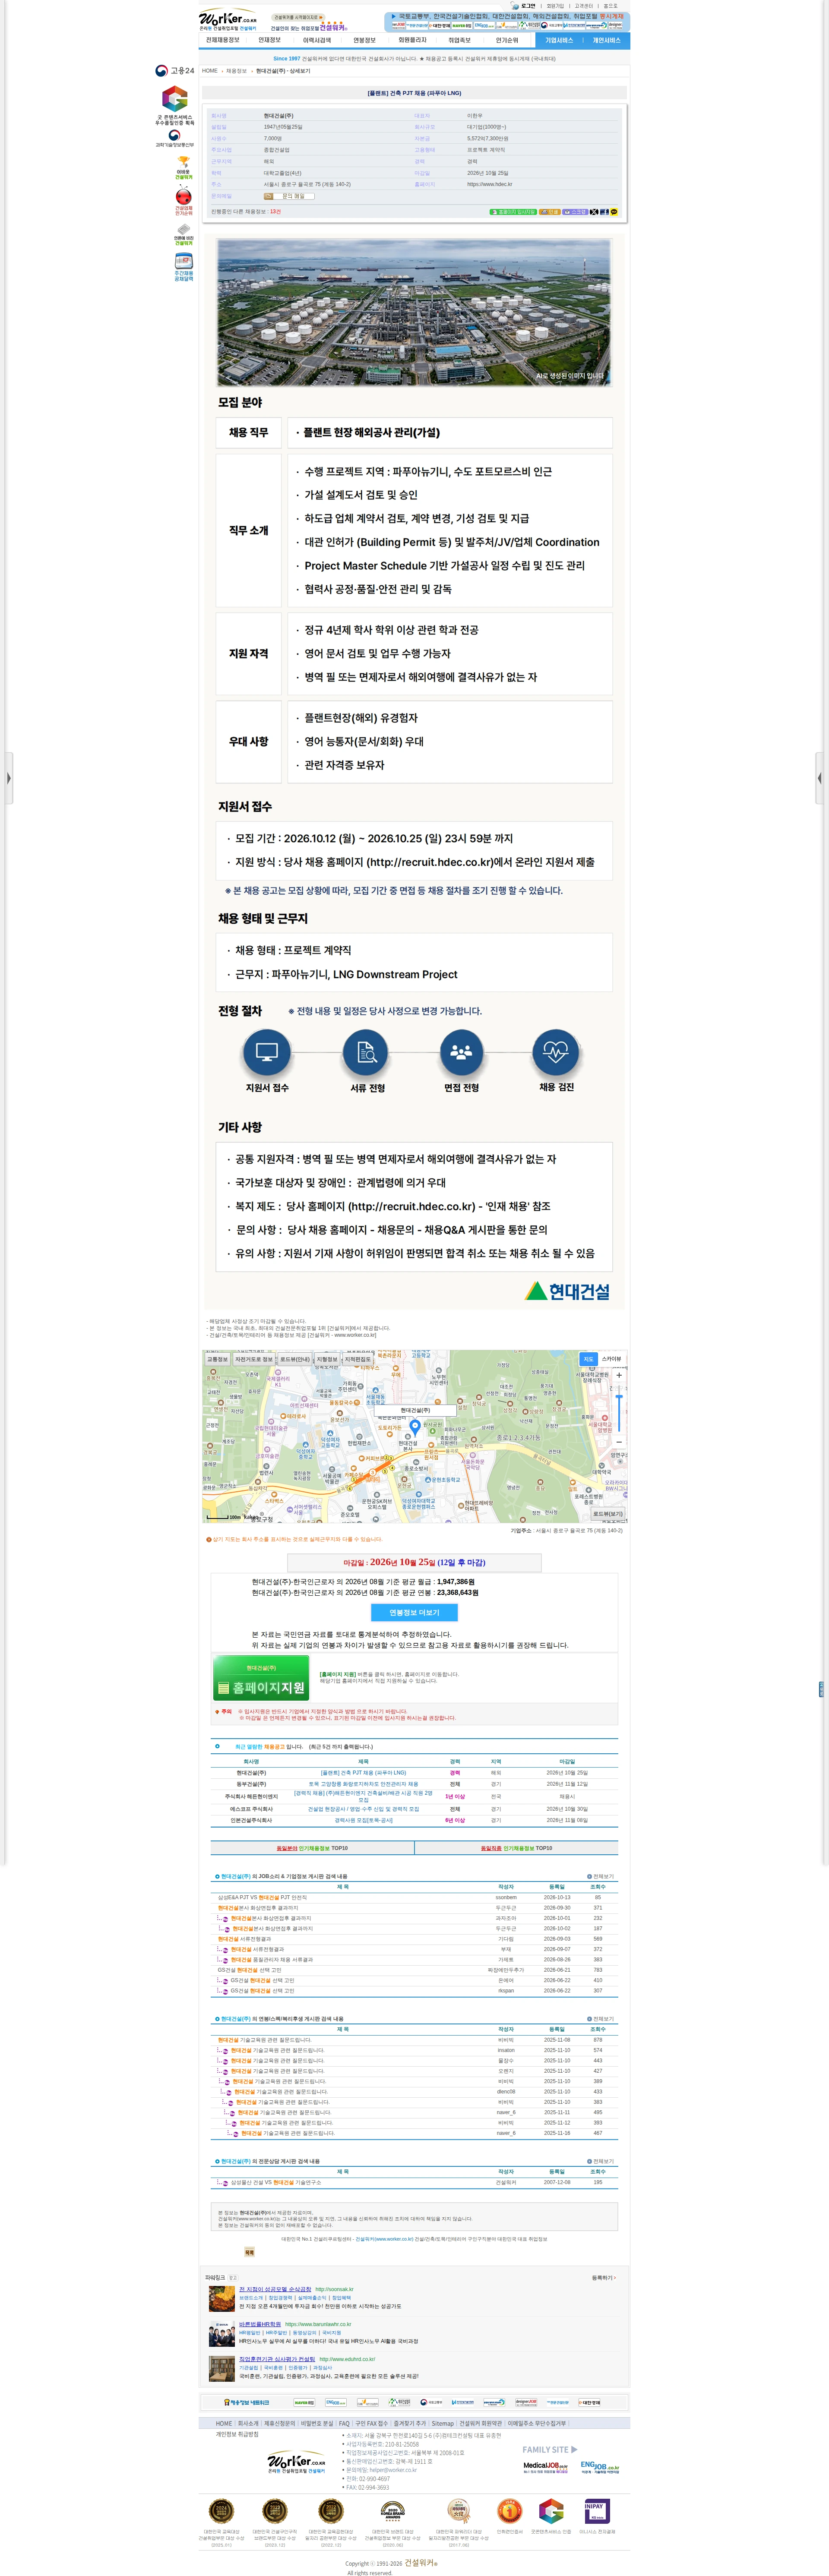The width and height of the screenshot is (829, 2576).
Task: Open the left side panel arrow
Action: pos(9,777)
